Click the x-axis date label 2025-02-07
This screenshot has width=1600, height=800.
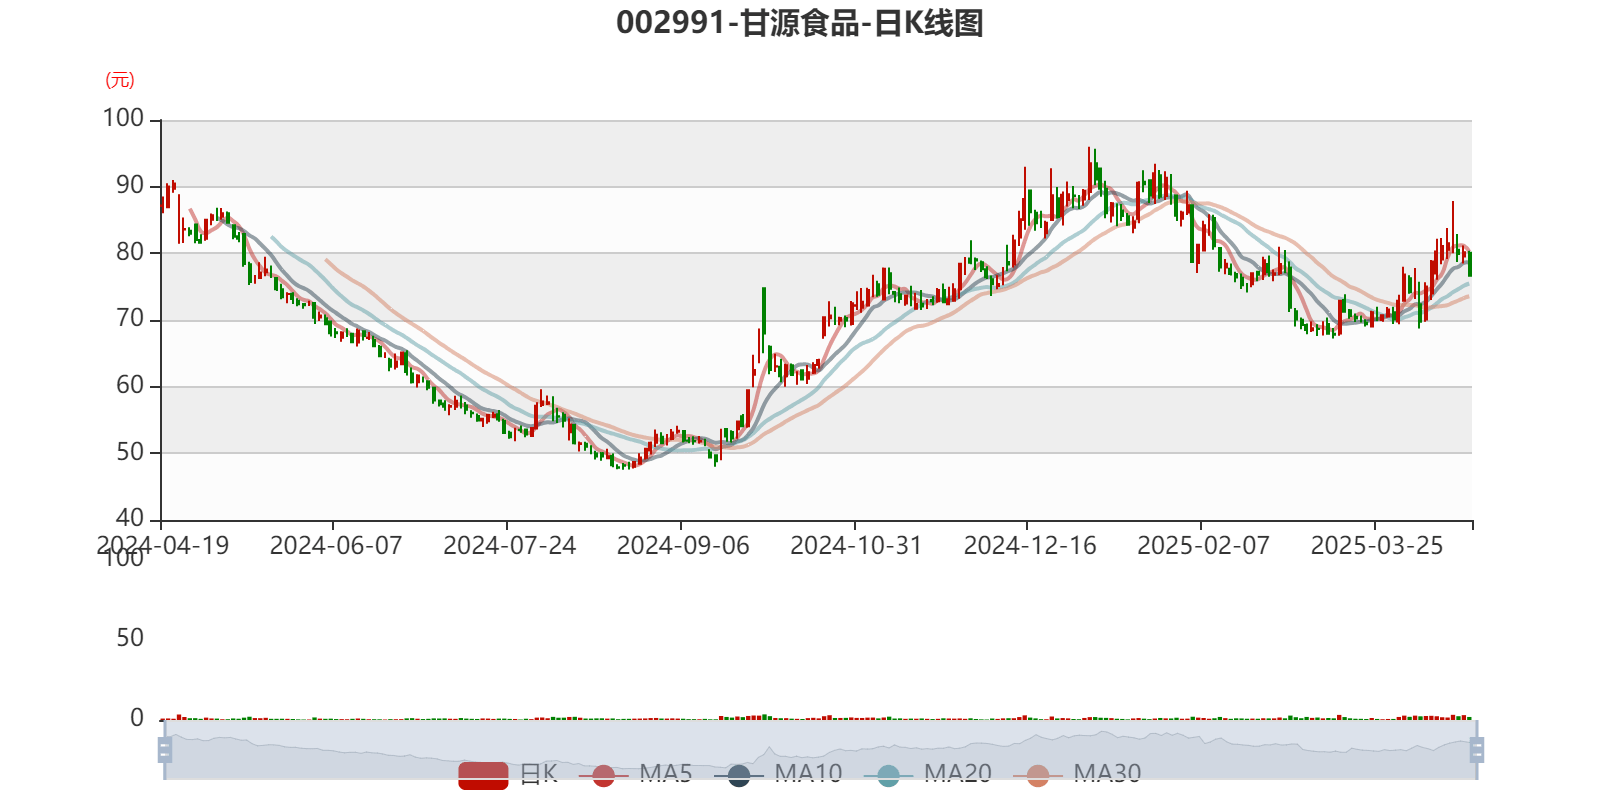(x=1204, y=546)
